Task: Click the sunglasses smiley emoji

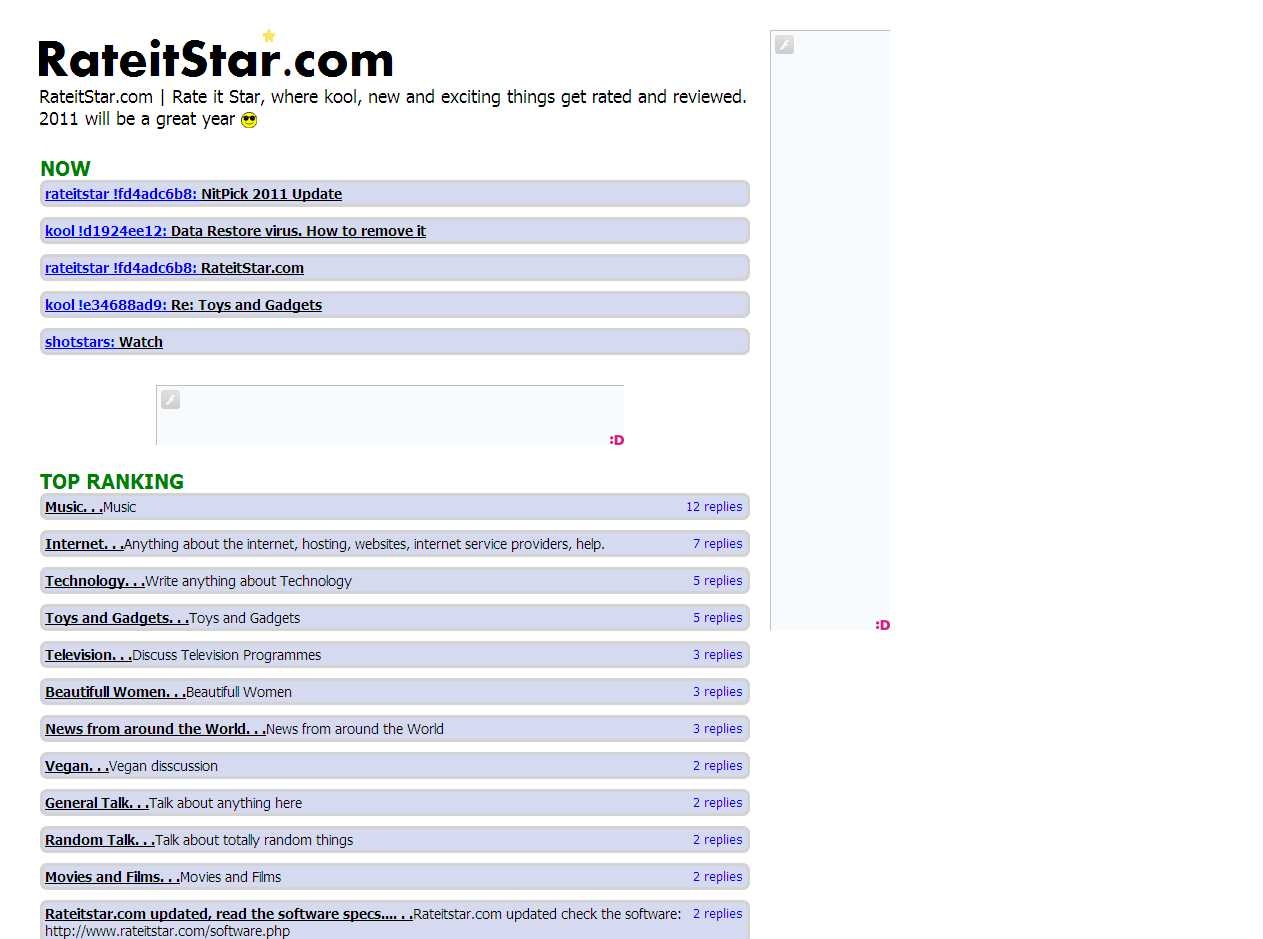Action: 249,120
